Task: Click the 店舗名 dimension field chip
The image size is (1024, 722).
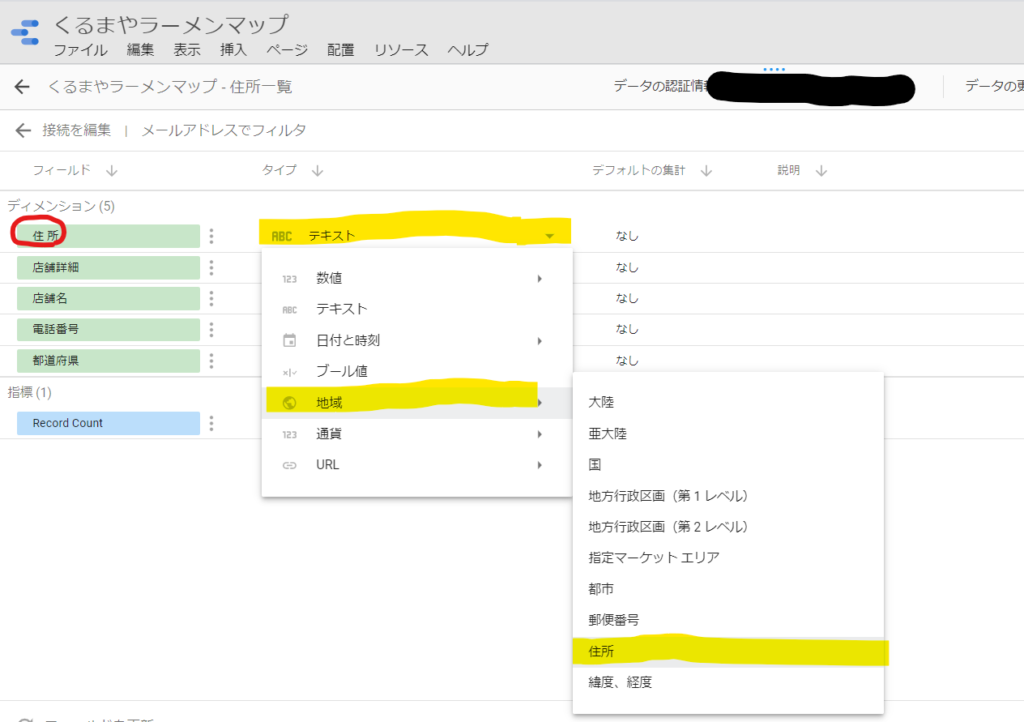Action: (x=108, y=298)
